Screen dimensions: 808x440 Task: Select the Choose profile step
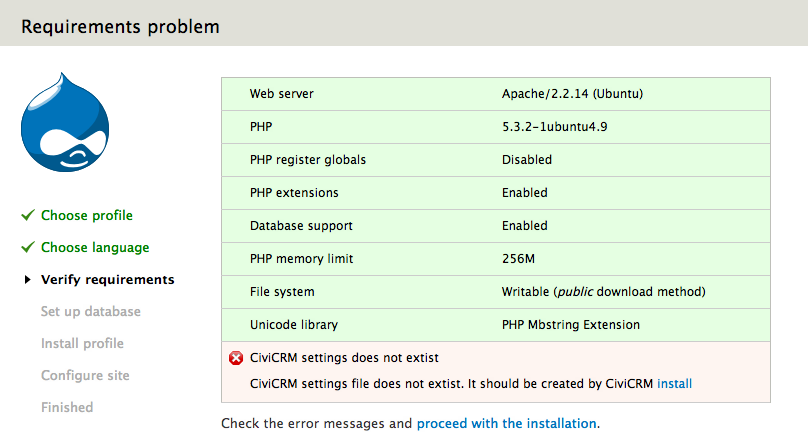pos(87,216)
